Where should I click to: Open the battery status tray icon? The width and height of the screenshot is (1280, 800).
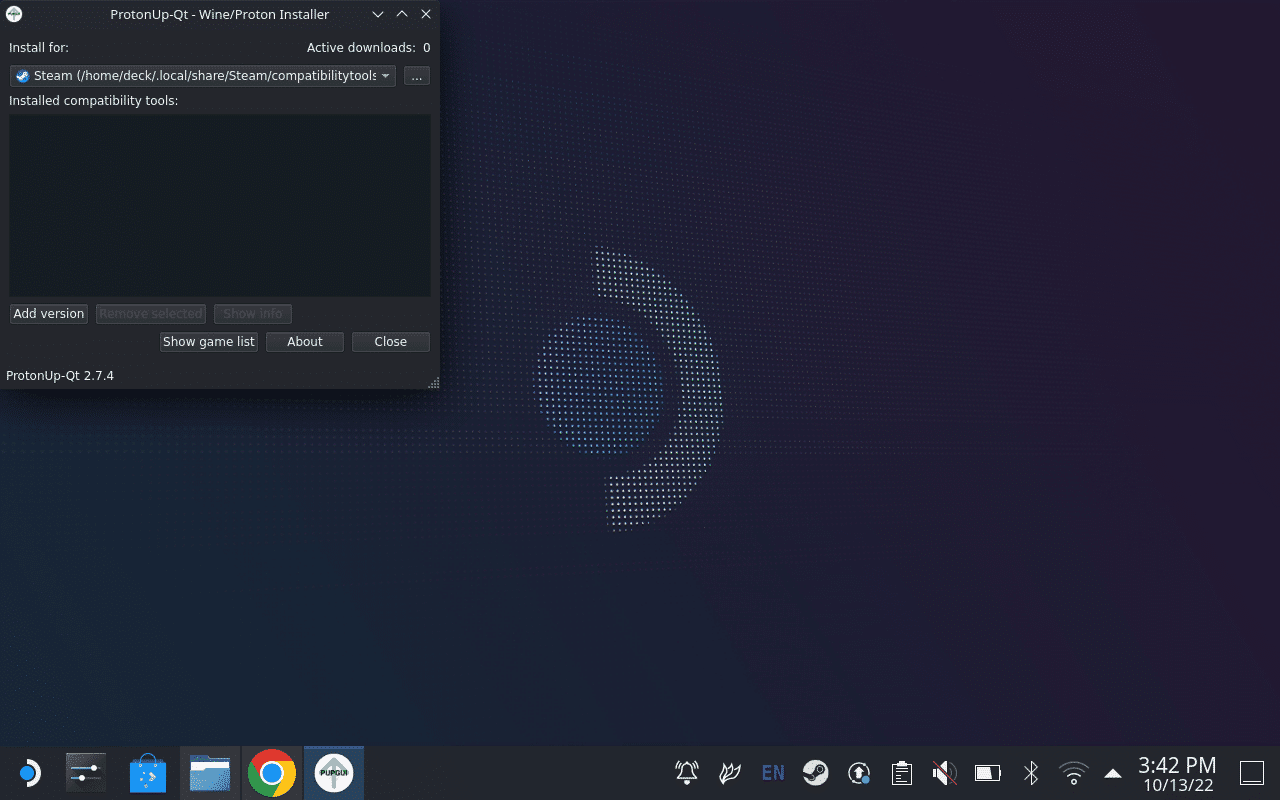[x=988, y=773]
